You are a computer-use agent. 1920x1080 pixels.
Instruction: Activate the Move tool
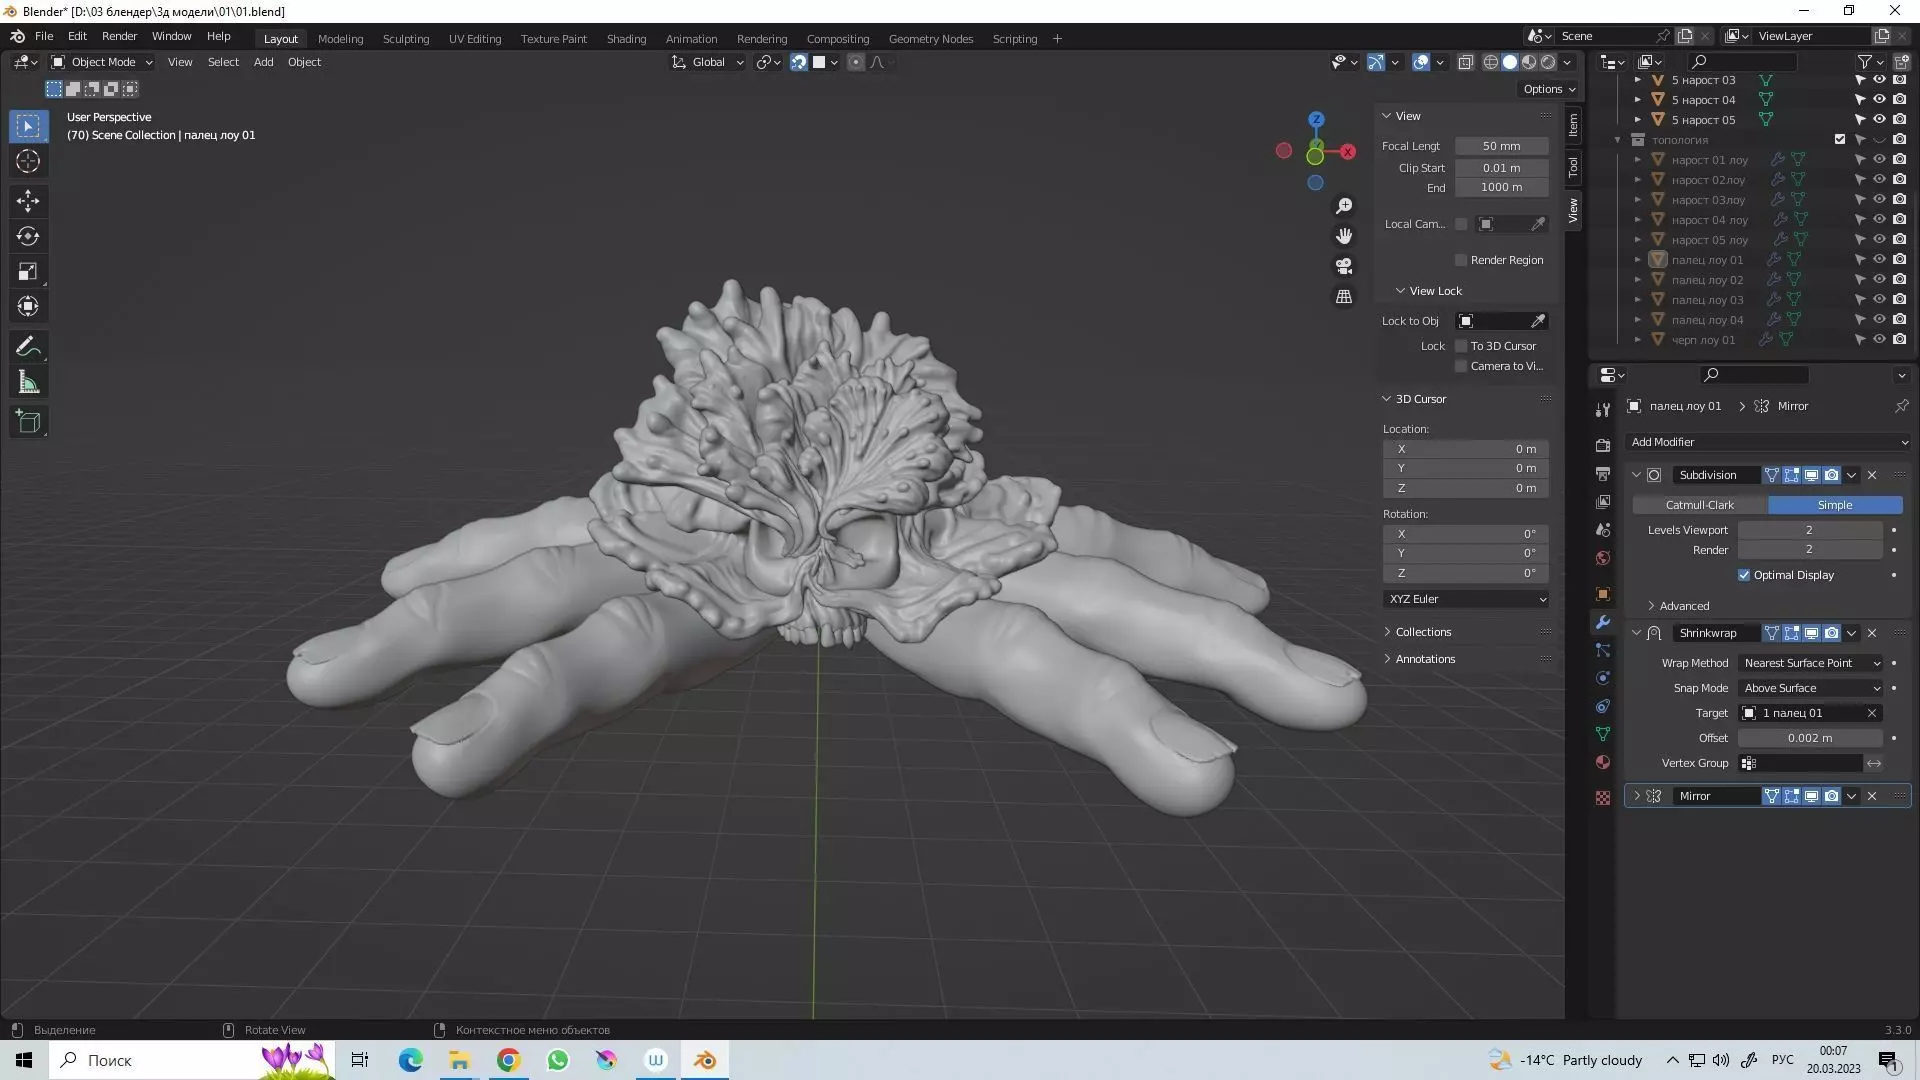[x=28, y=201]
